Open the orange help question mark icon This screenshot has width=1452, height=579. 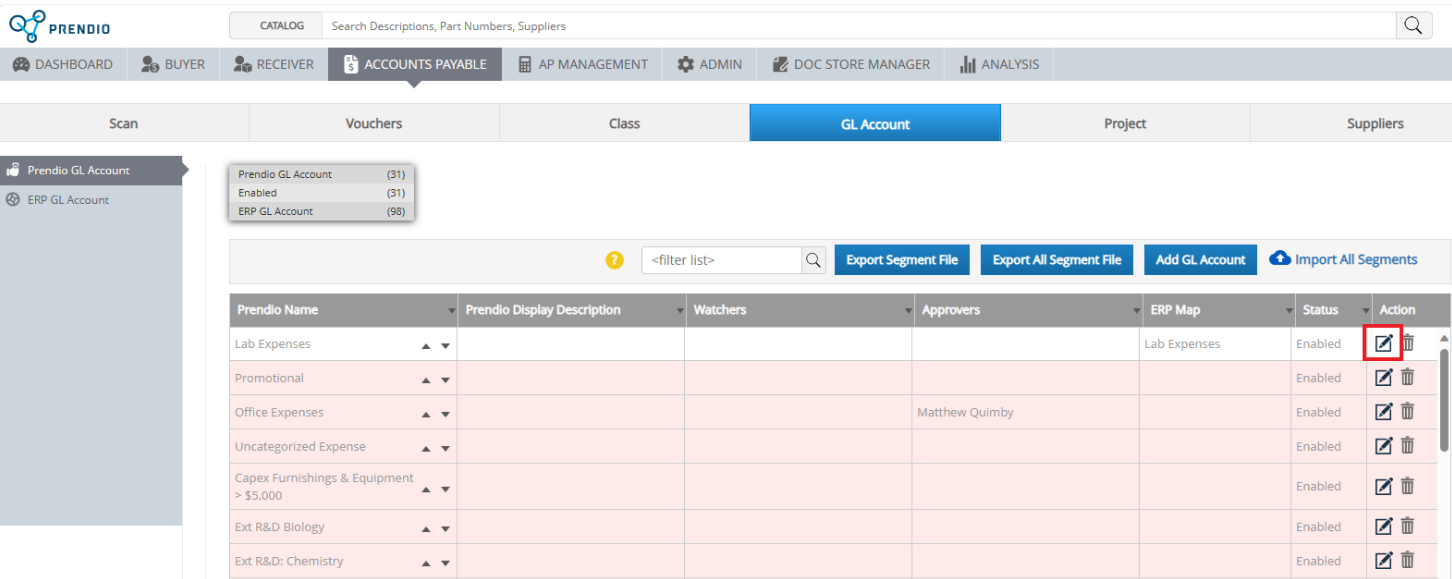pyautogui.click(x=614, y=259)
